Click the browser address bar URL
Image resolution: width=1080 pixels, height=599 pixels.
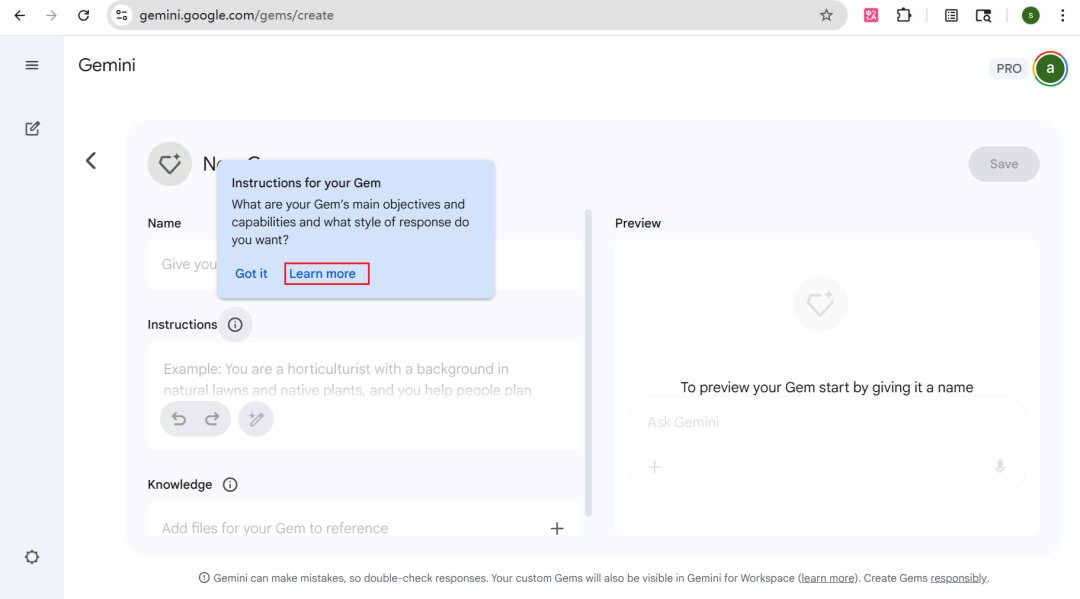(x=236, y=15)
